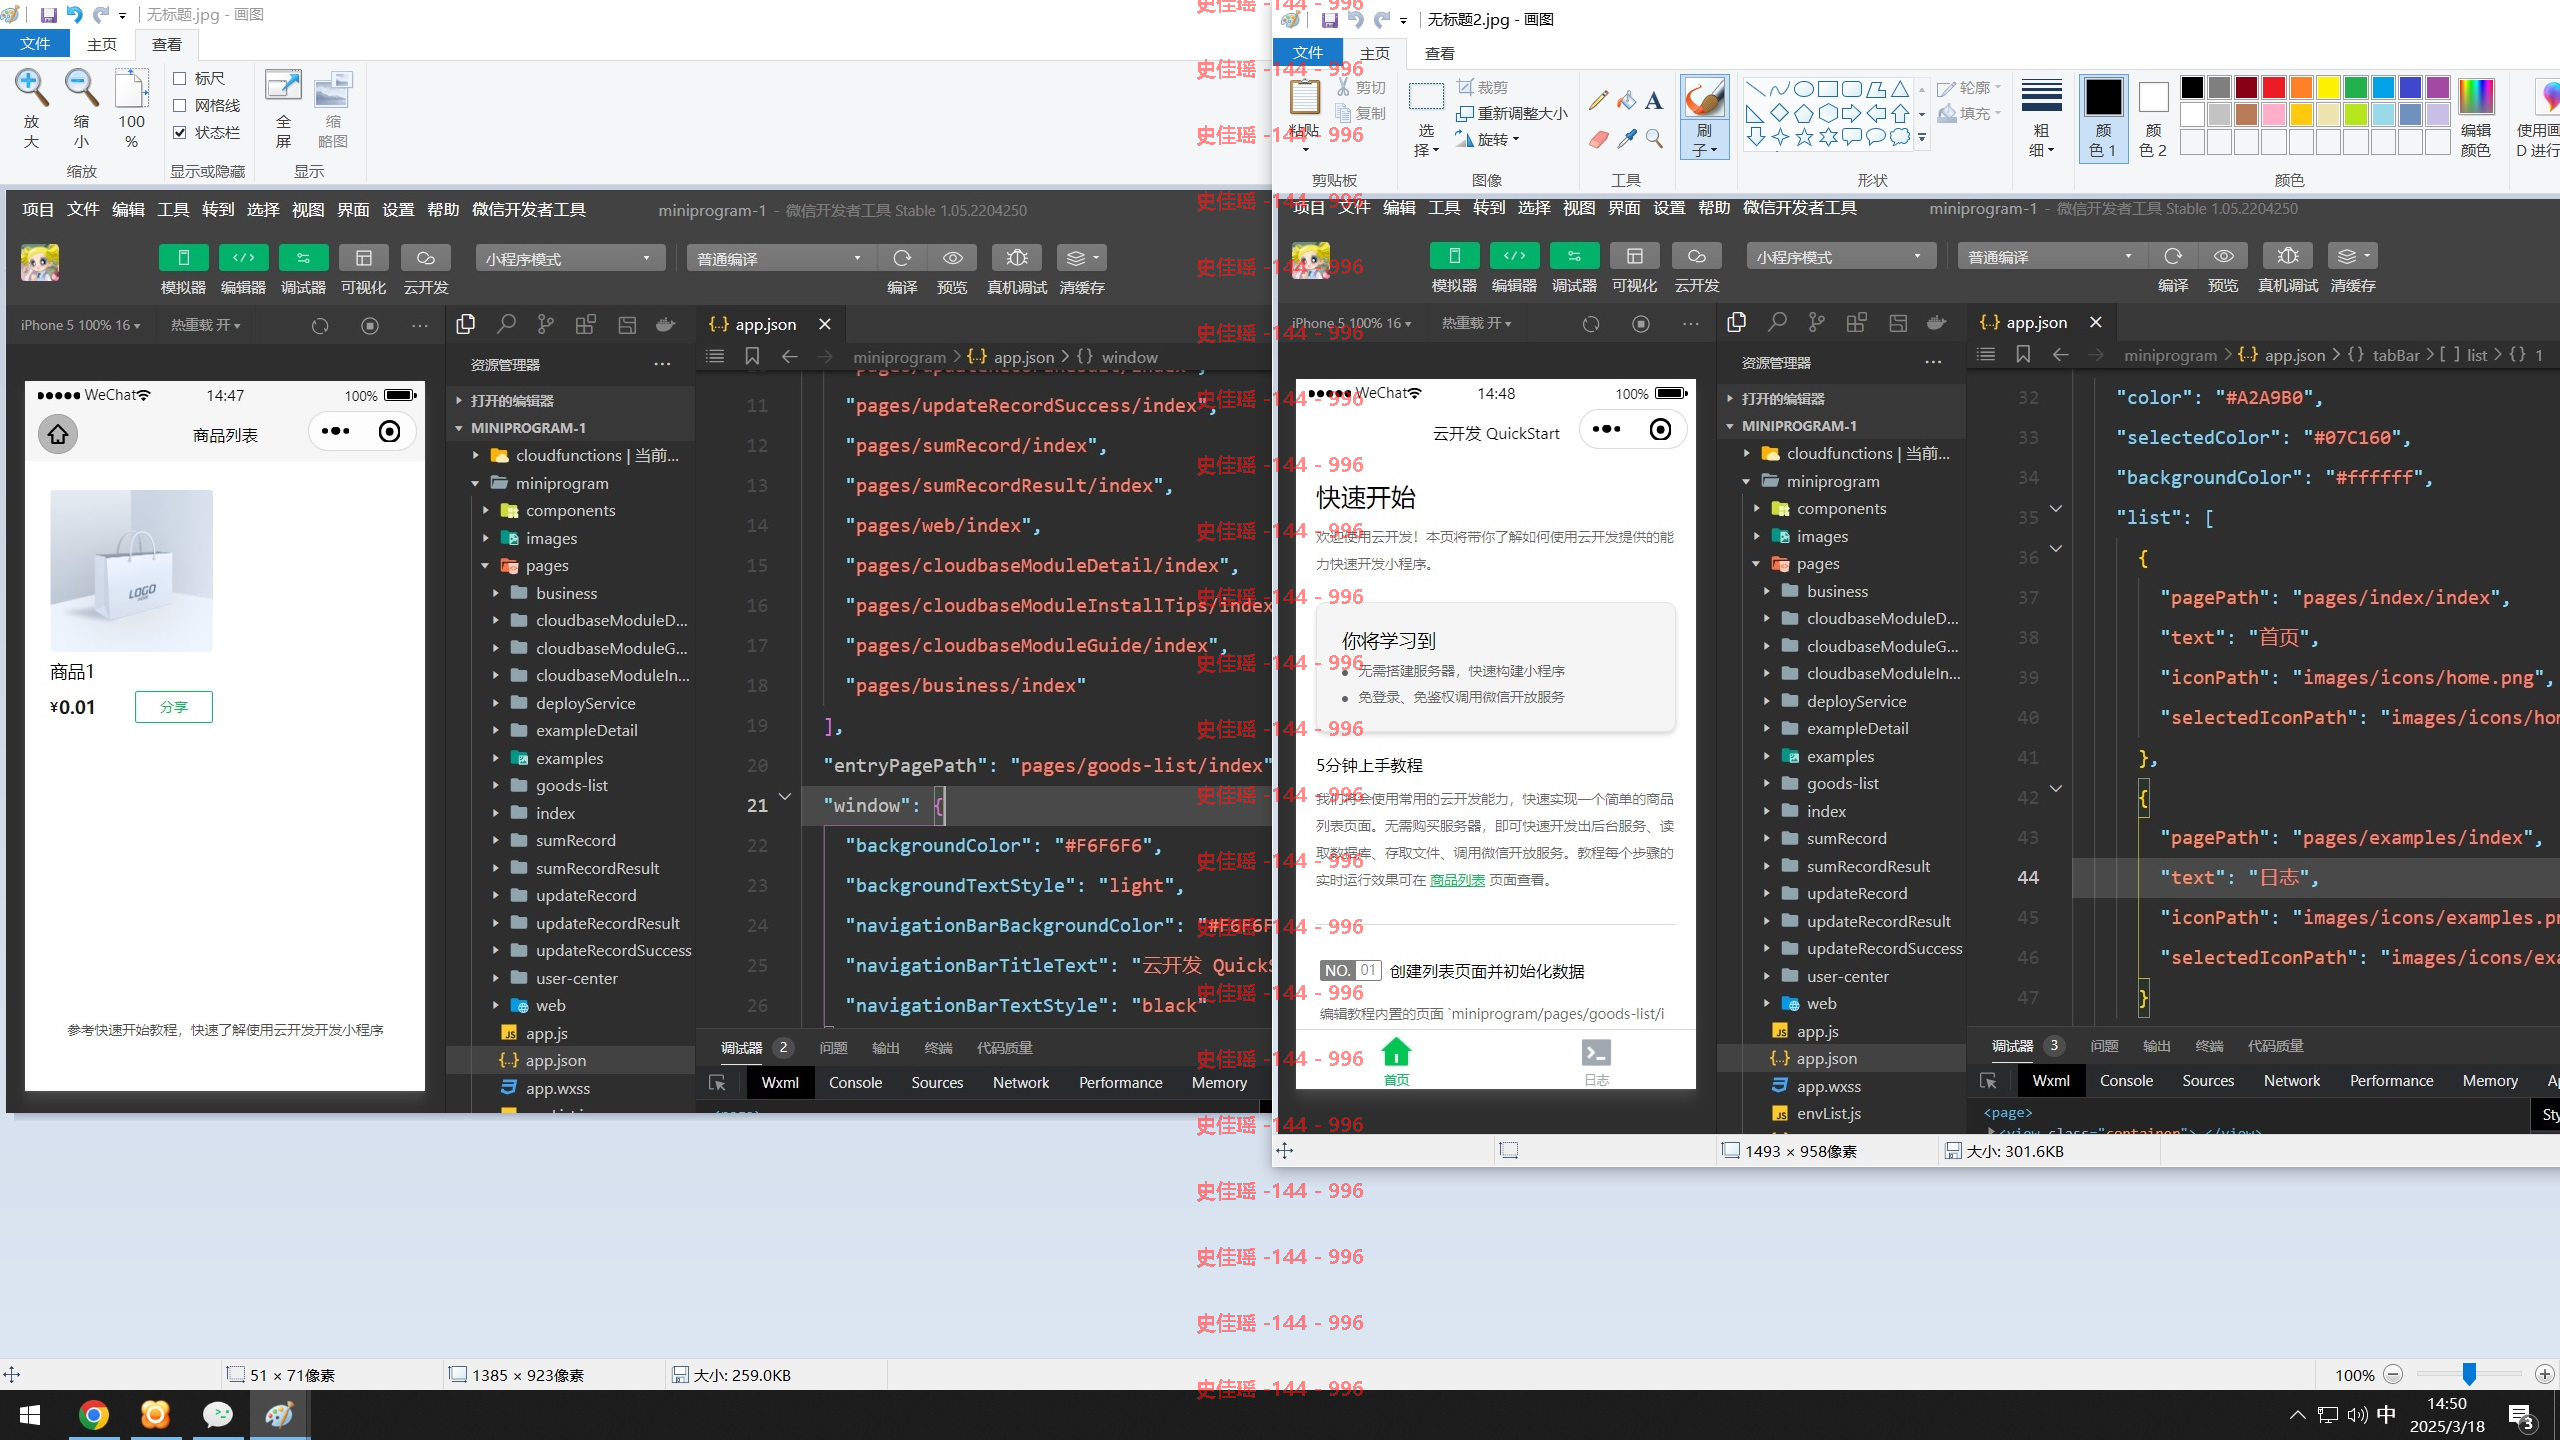2560x1440 pixels.
Task: Open the quick access toolbar customize arrow in right Paint
Action: [x=1403, y=21]
